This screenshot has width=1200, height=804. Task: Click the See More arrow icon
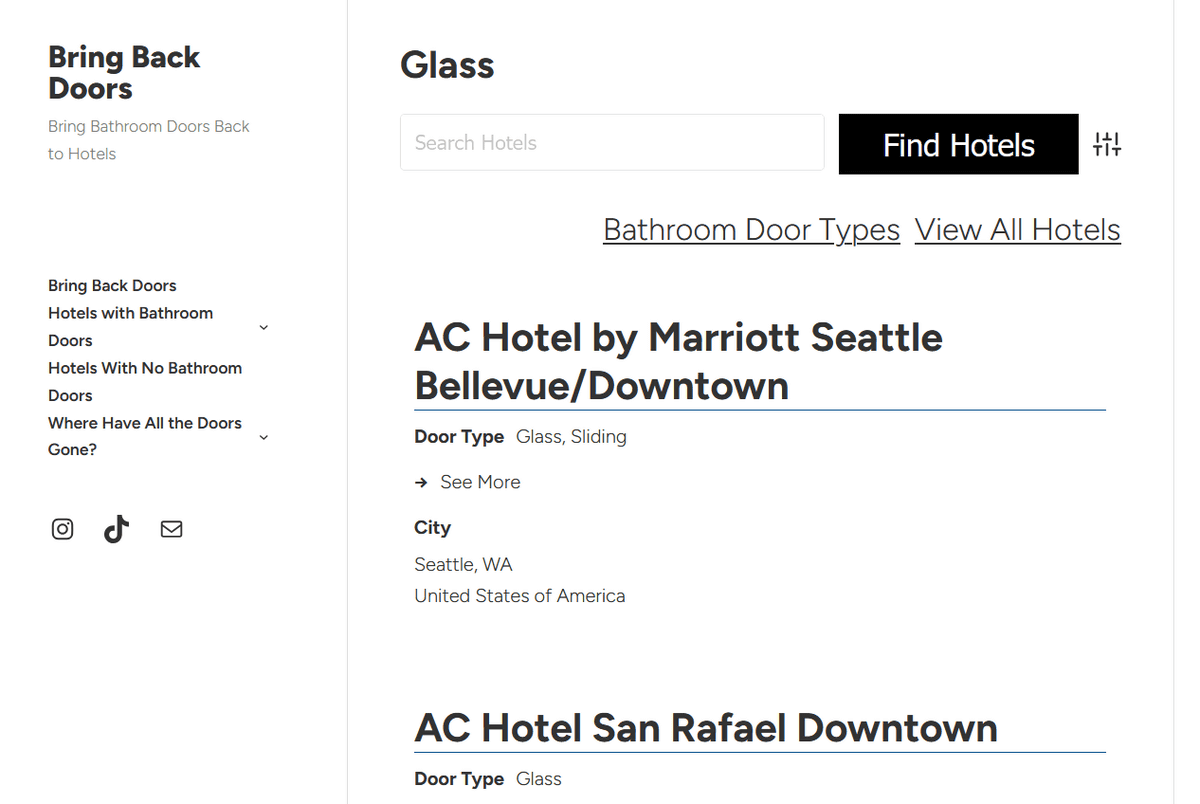click(421, 482)
